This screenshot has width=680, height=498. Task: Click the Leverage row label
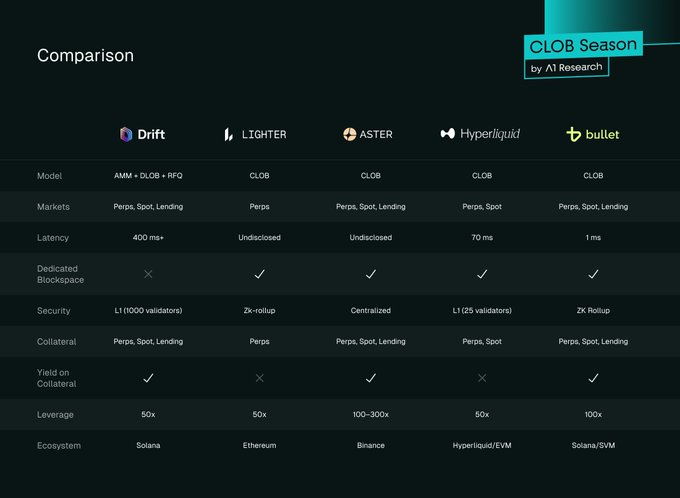click(x=55, y=414)
